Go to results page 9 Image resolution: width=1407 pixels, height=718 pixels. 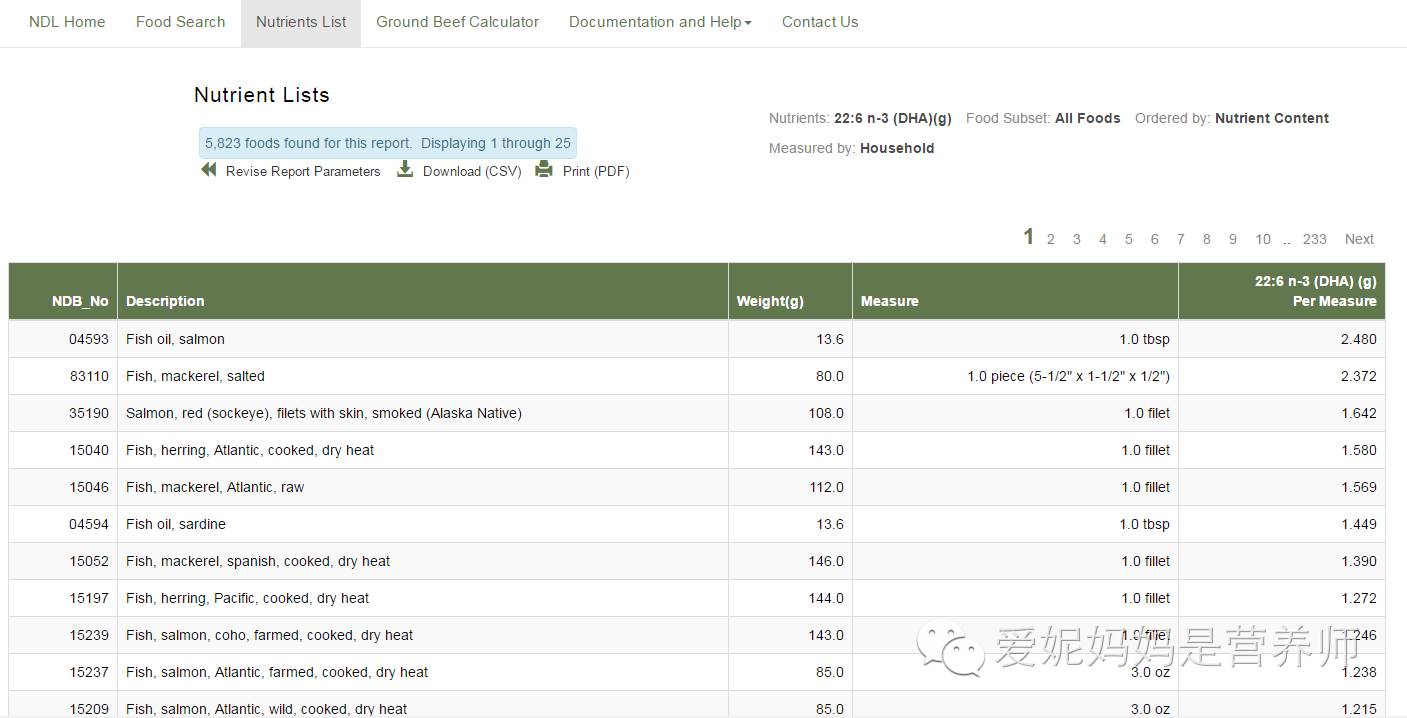1233,239
